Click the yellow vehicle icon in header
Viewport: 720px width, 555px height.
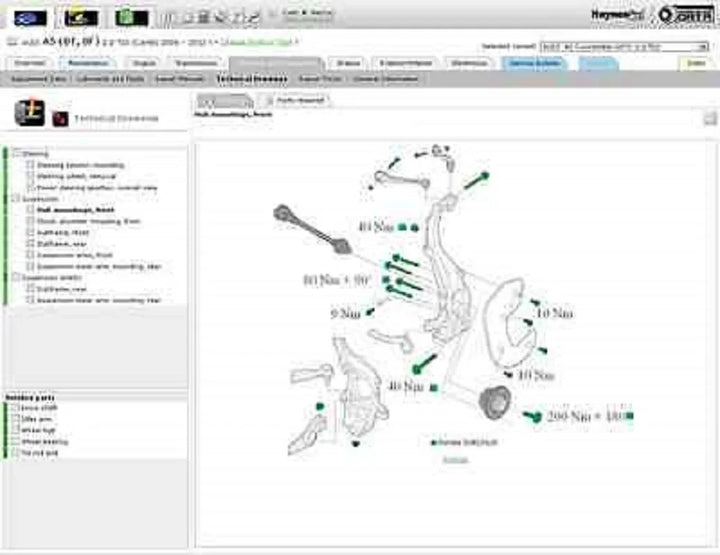pyautogui.click(x=82, y=17)
